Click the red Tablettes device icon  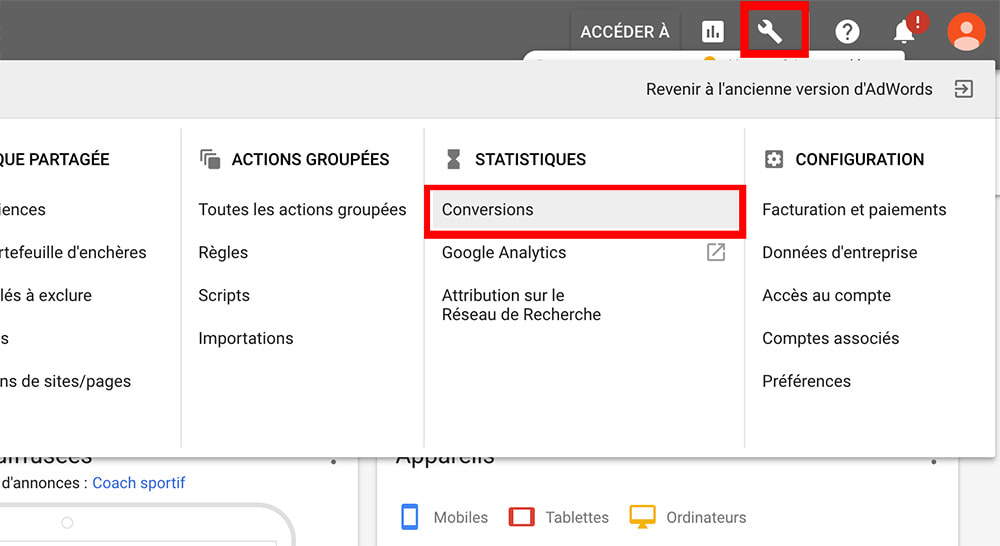(522, 517)
